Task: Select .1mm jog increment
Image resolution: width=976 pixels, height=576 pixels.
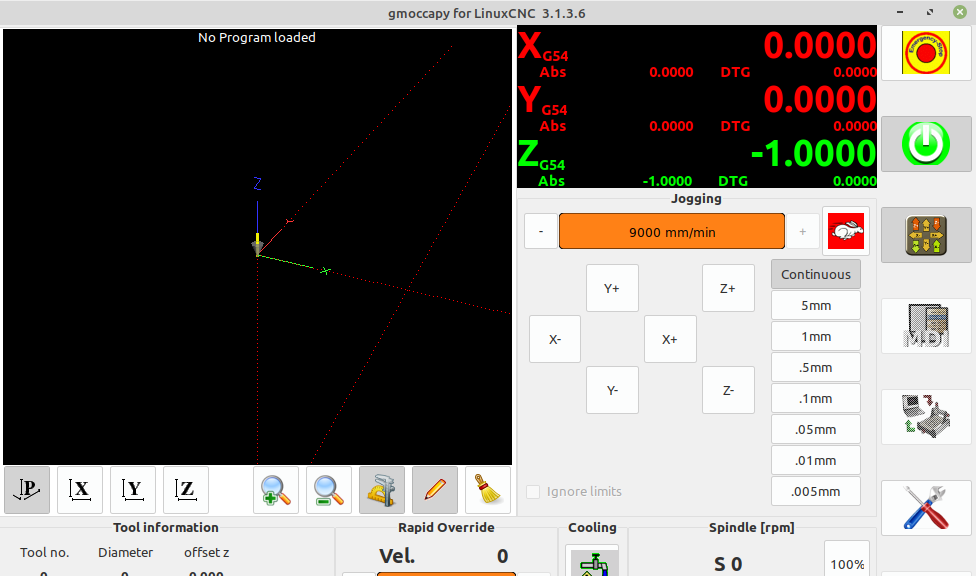Action: 815,399
